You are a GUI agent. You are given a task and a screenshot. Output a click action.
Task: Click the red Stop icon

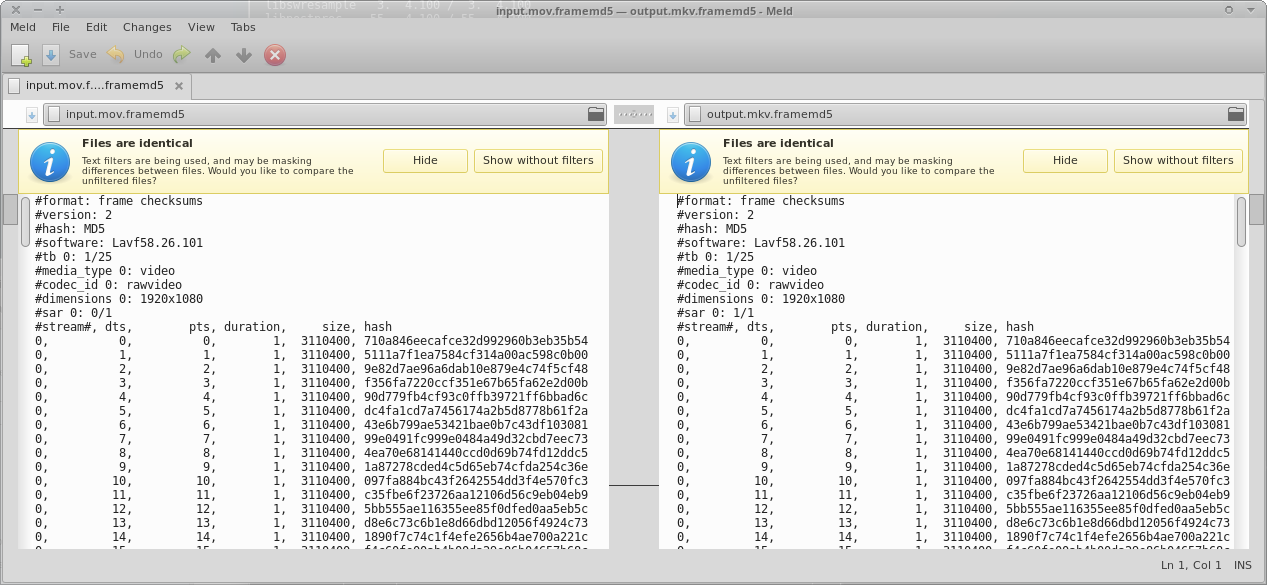pyautogui.click(x=275, y=55)
